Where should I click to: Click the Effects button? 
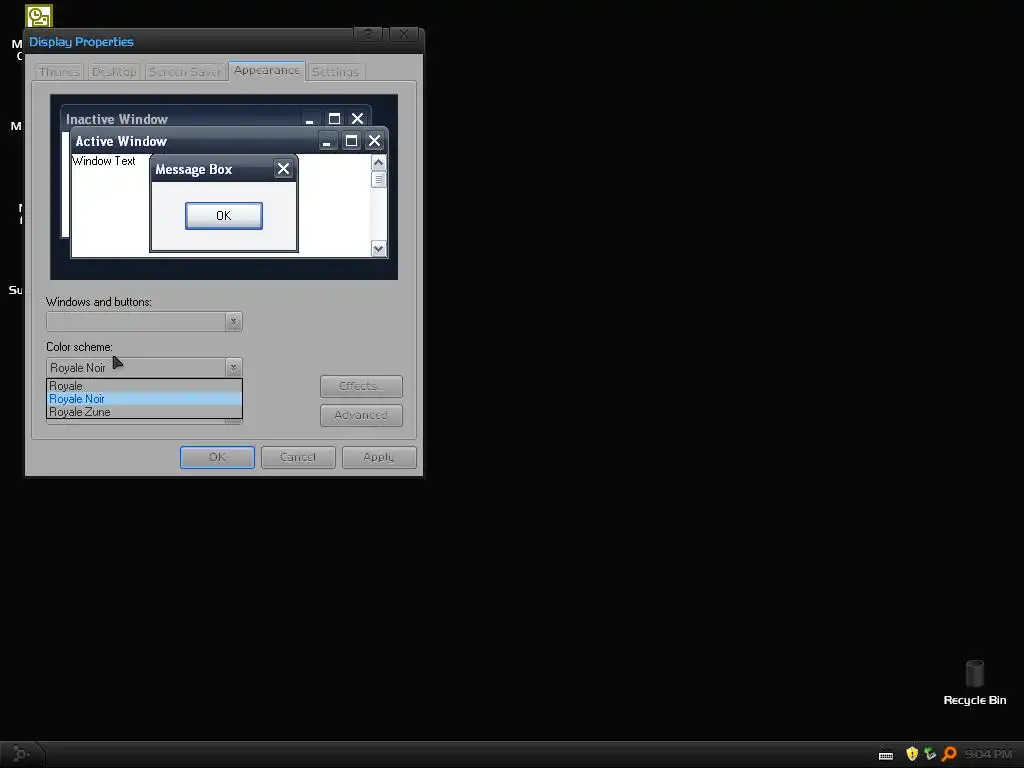(361, 386)
